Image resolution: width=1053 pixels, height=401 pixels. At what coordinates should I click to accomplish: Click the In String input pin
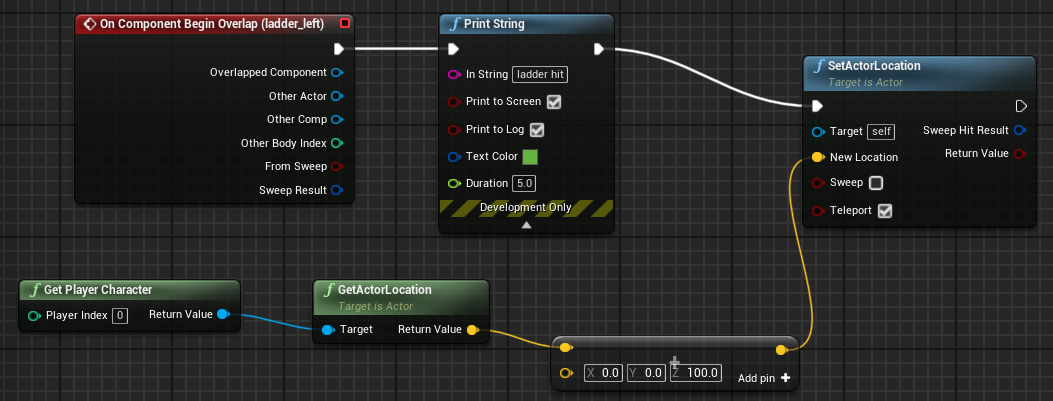click(453, 74)
